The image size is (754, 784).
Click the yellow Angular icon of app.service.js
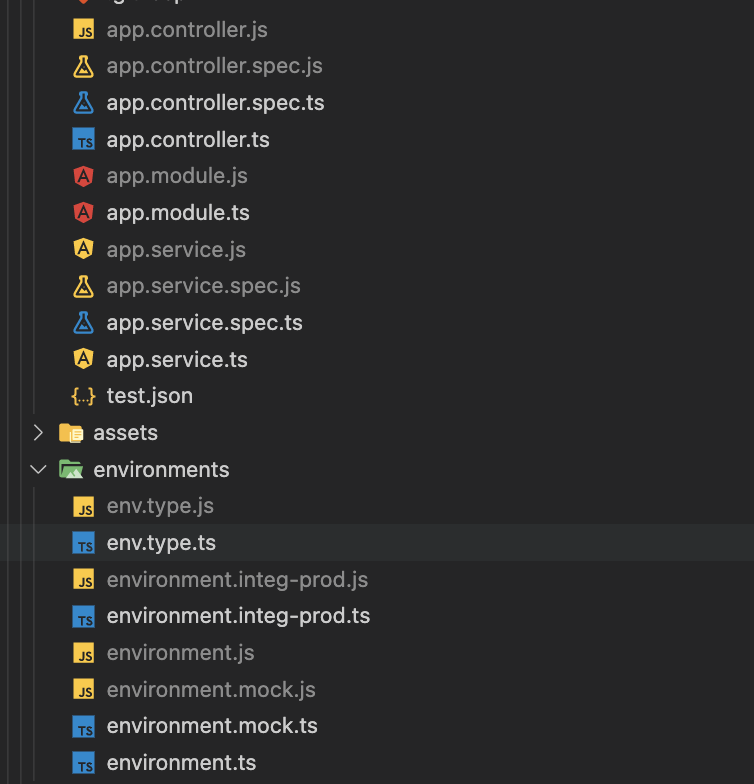(x=84, y=250)
